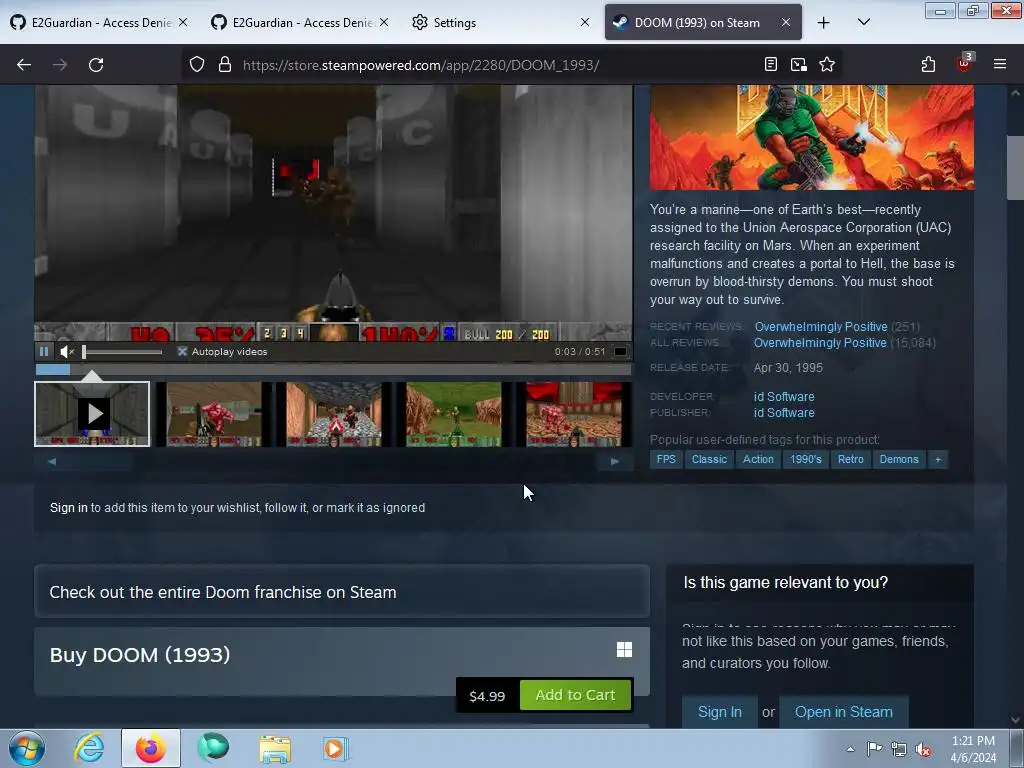1024x768 pixels.
Task: Open developer id Software link
Action: tap(784, 396)
